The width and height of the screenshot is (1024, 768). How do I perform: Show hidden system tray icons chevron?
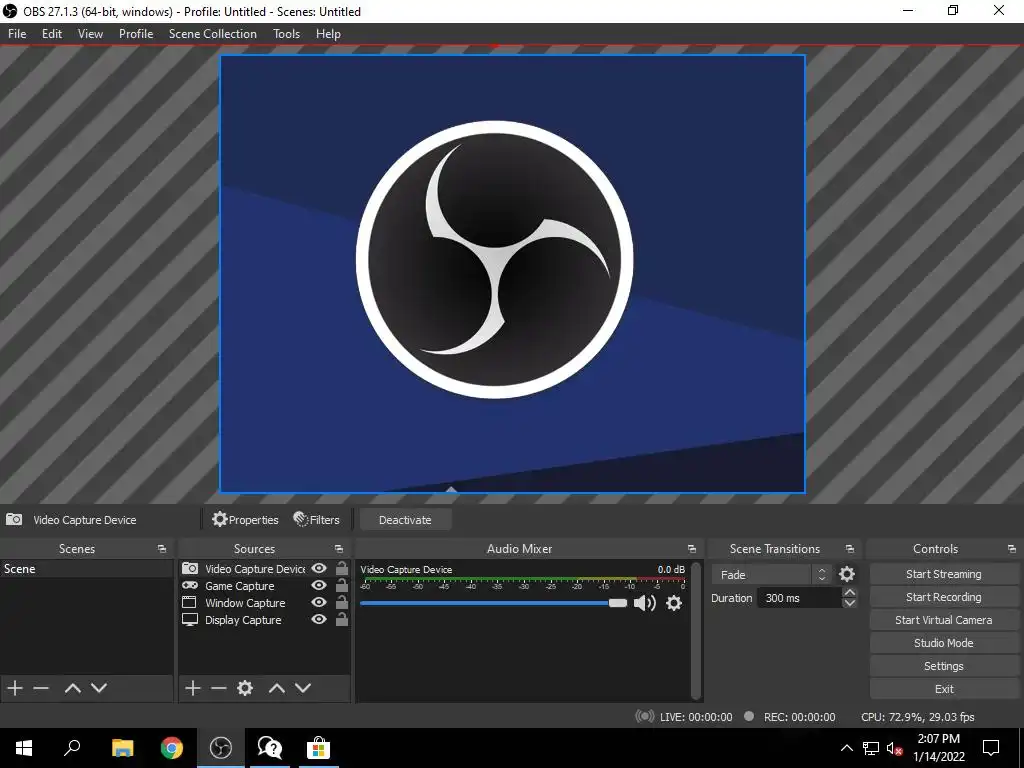point(846,748)
